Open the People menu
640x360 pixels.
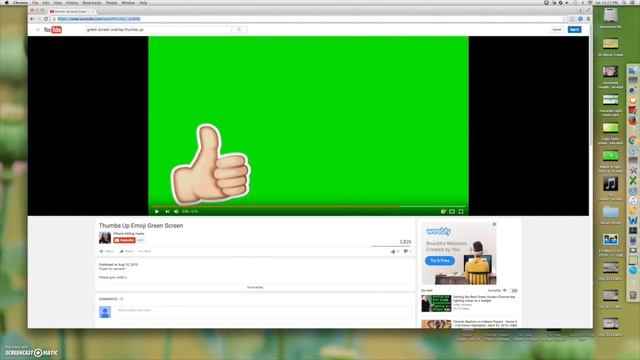(x=111, y=2)
